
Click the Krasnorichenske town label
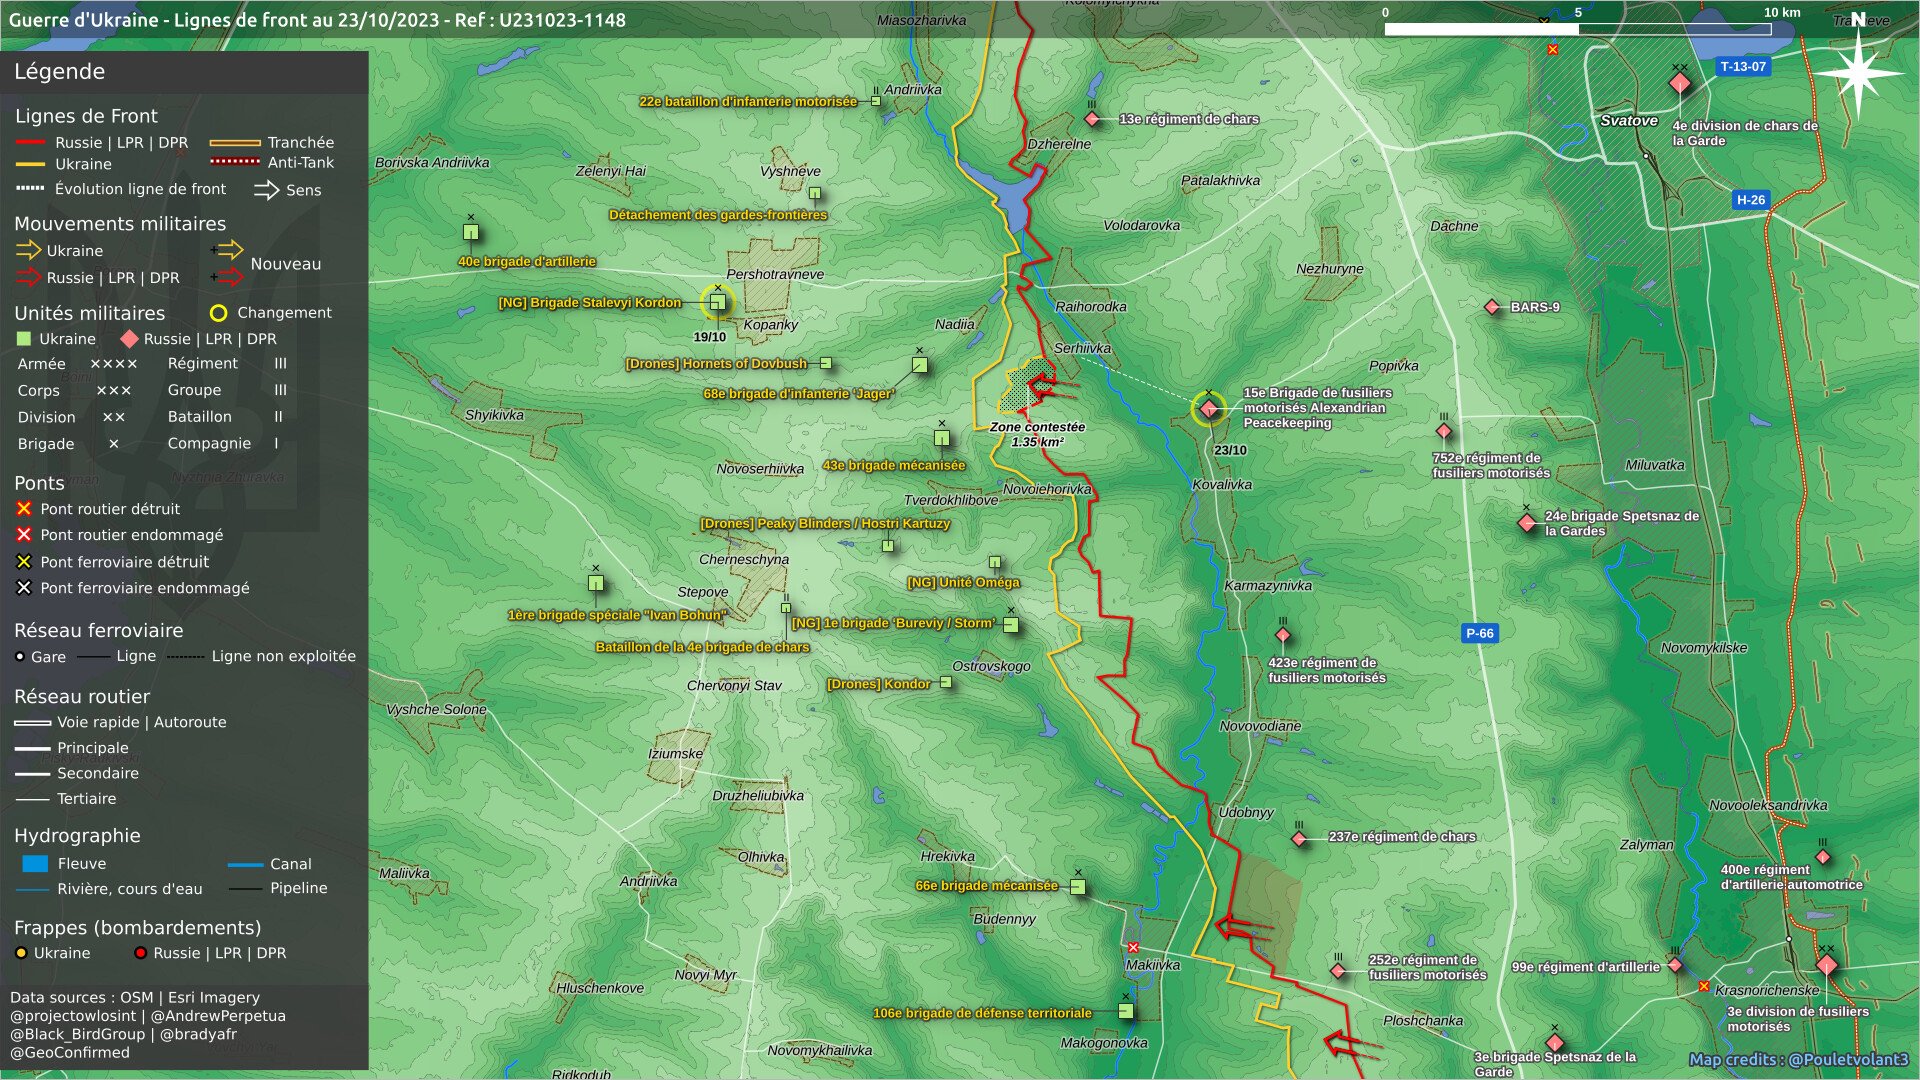pyautogui.click(x=1767, y=990)
